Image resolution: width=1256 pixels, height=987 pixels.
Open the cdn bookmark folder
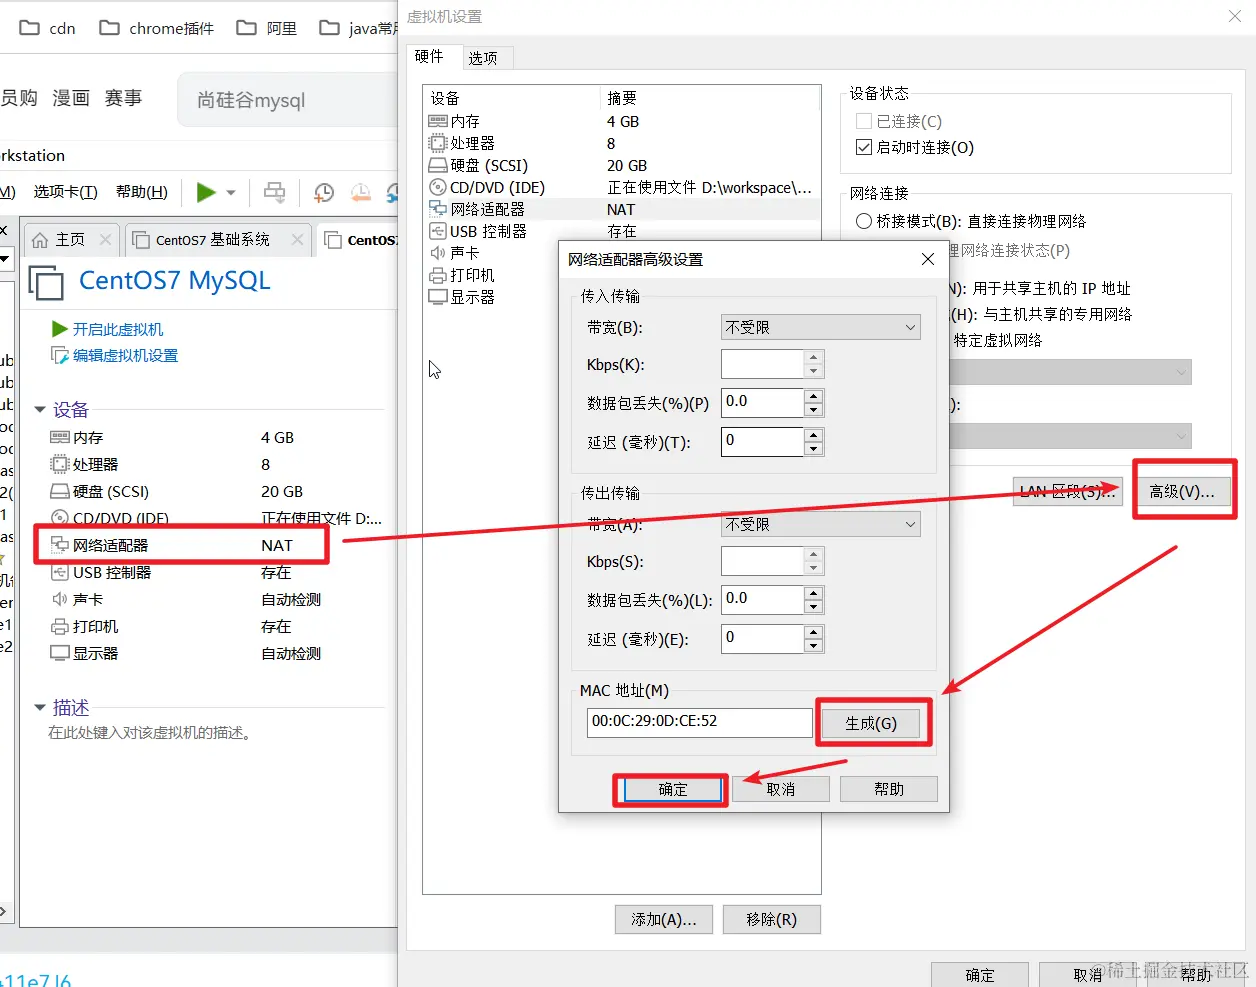(x=48, y=28)
